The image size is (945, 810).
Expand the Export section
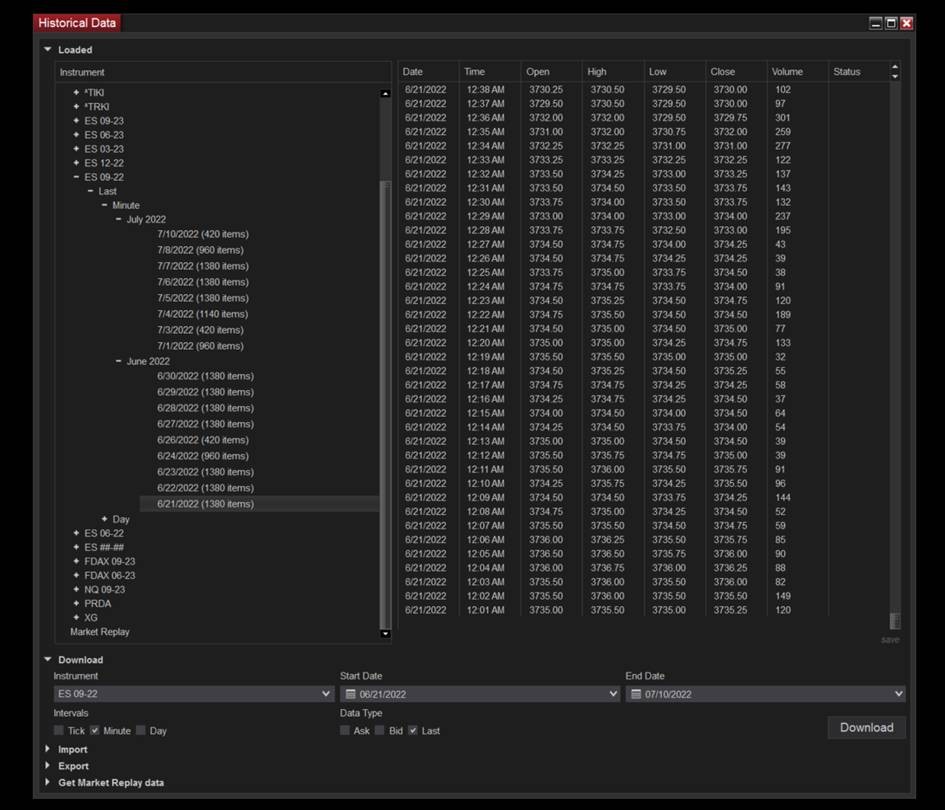point(48,765)
